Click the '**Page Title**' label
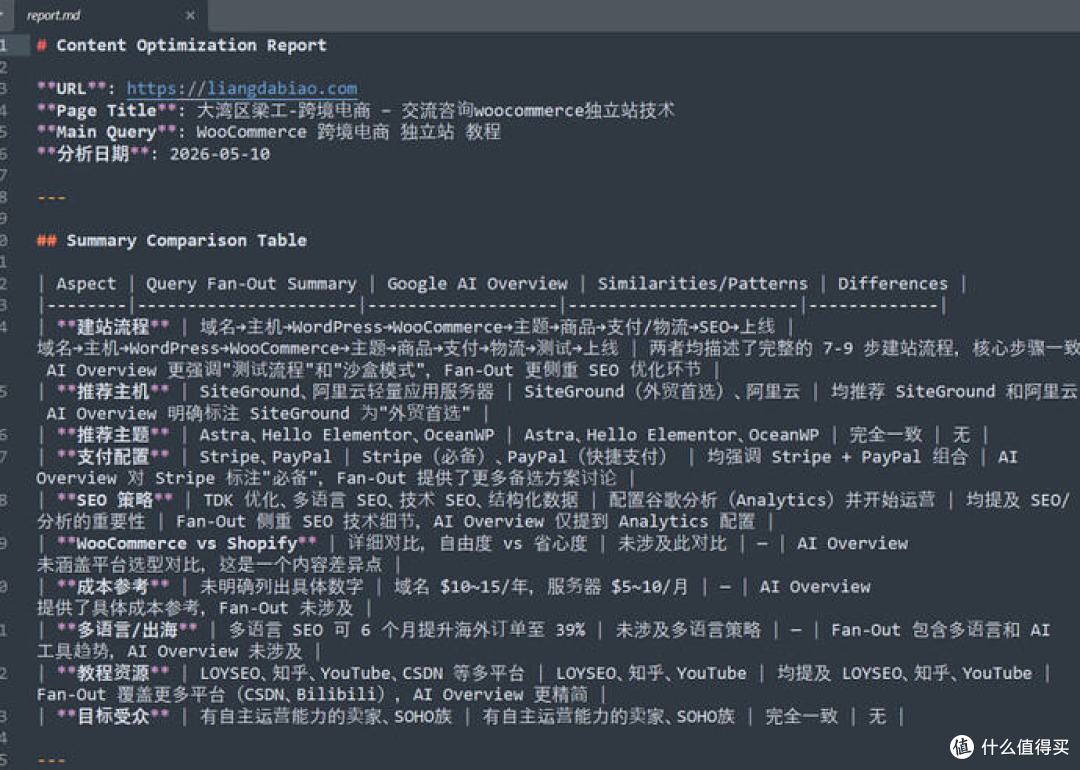1080x770 pixels. tap(107, 111)
